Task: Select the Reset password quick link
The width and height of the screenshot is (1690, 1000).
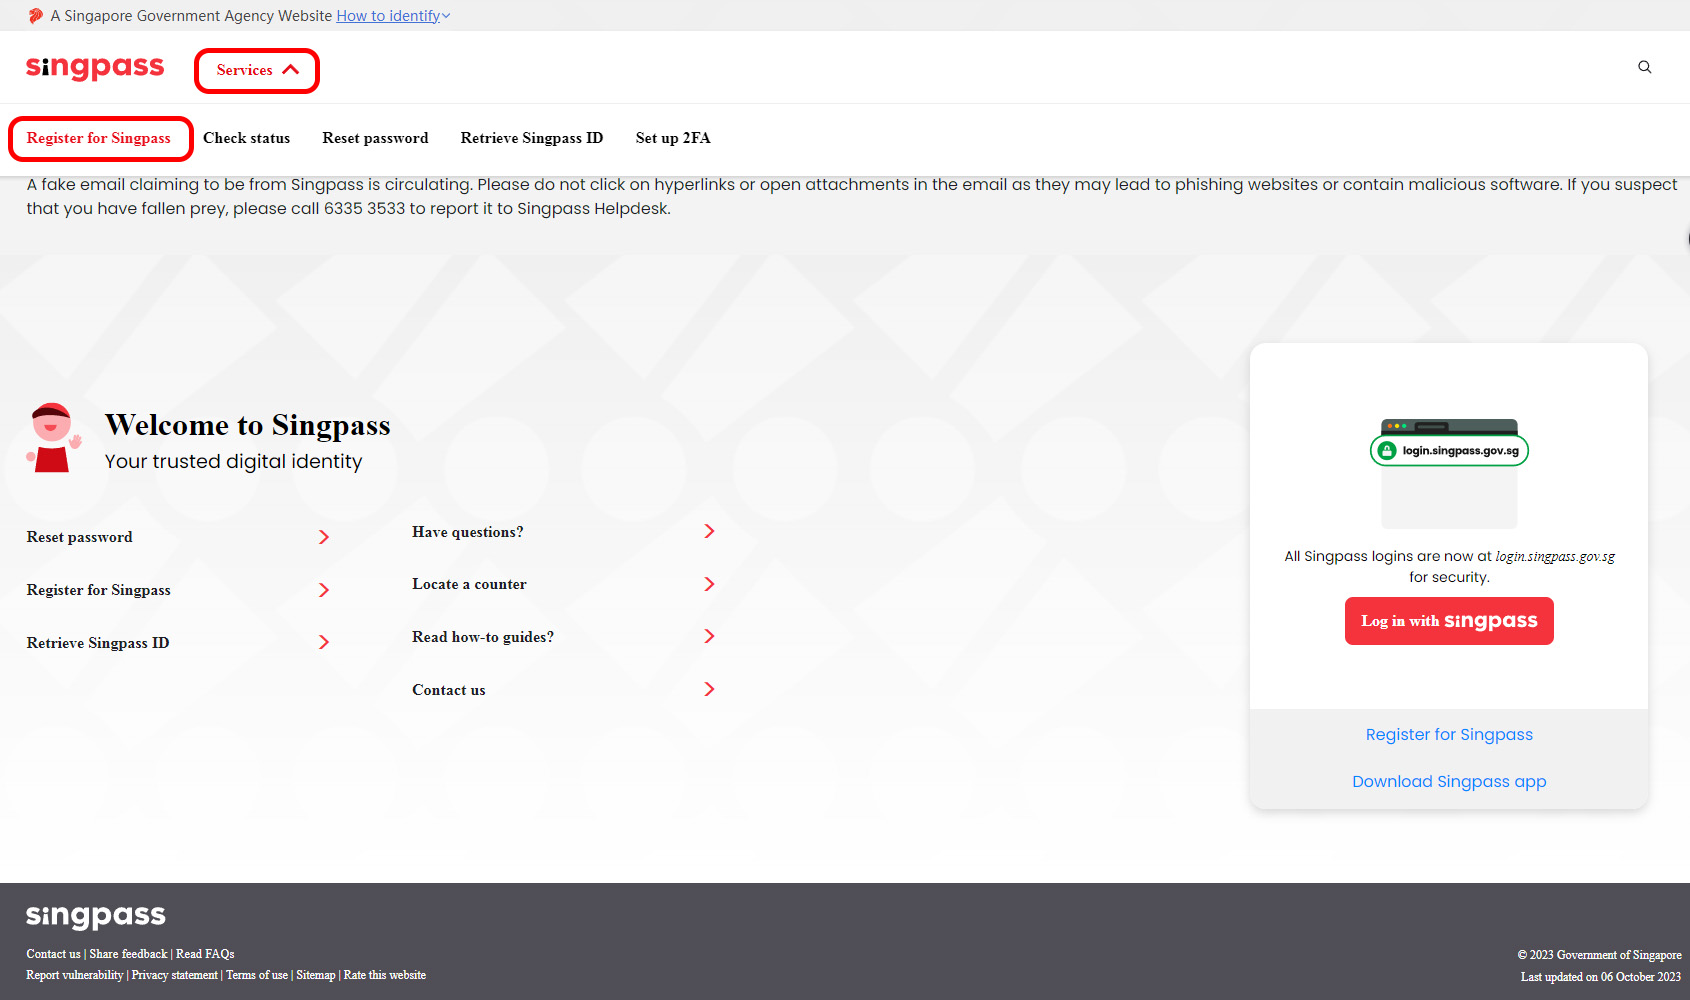Action: [x=80, y=537]
